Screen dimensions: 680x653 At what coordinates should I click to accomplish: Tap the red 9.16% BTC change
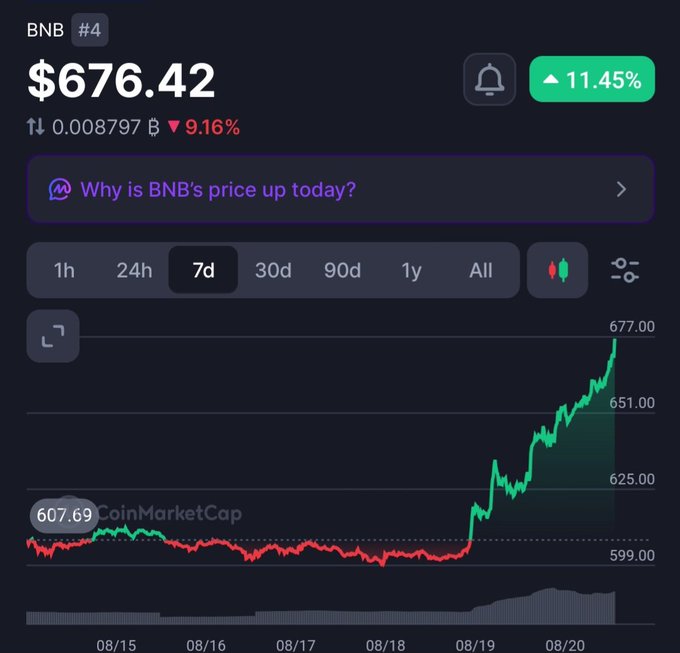(204, 127)
